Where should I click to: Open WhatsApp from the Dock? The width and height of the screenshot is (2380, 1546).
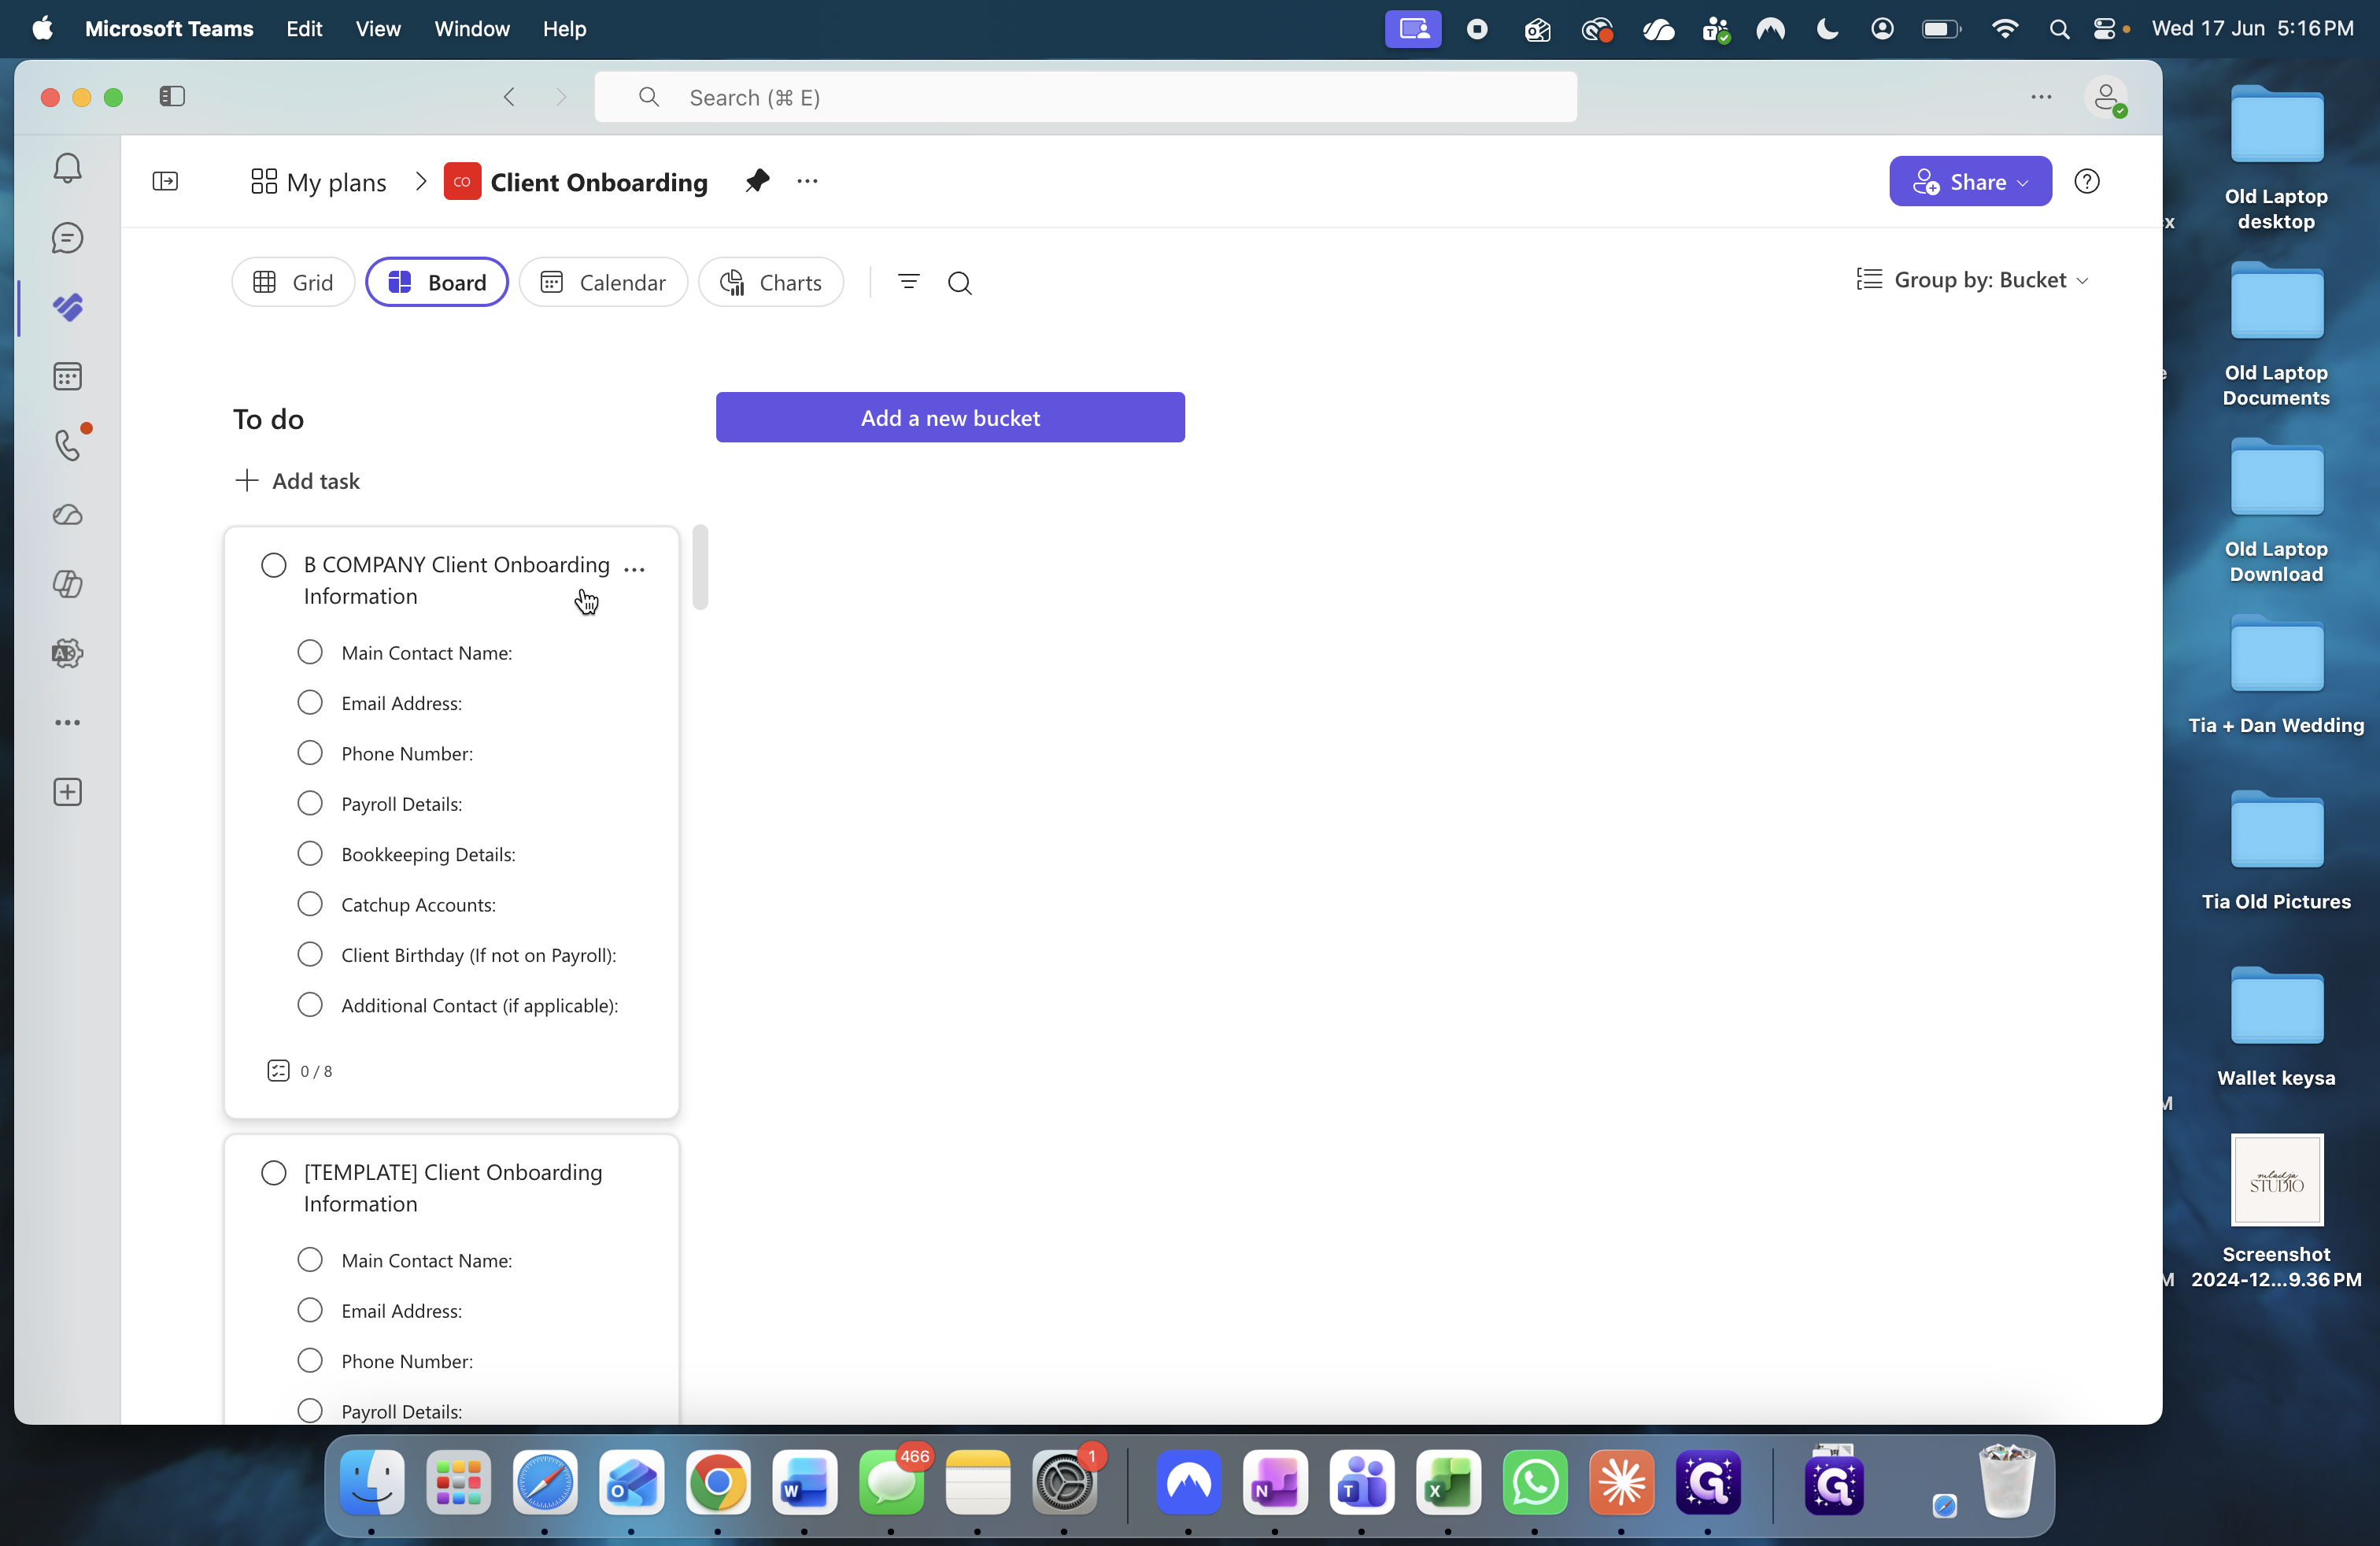click(x=1535, y=1482)
